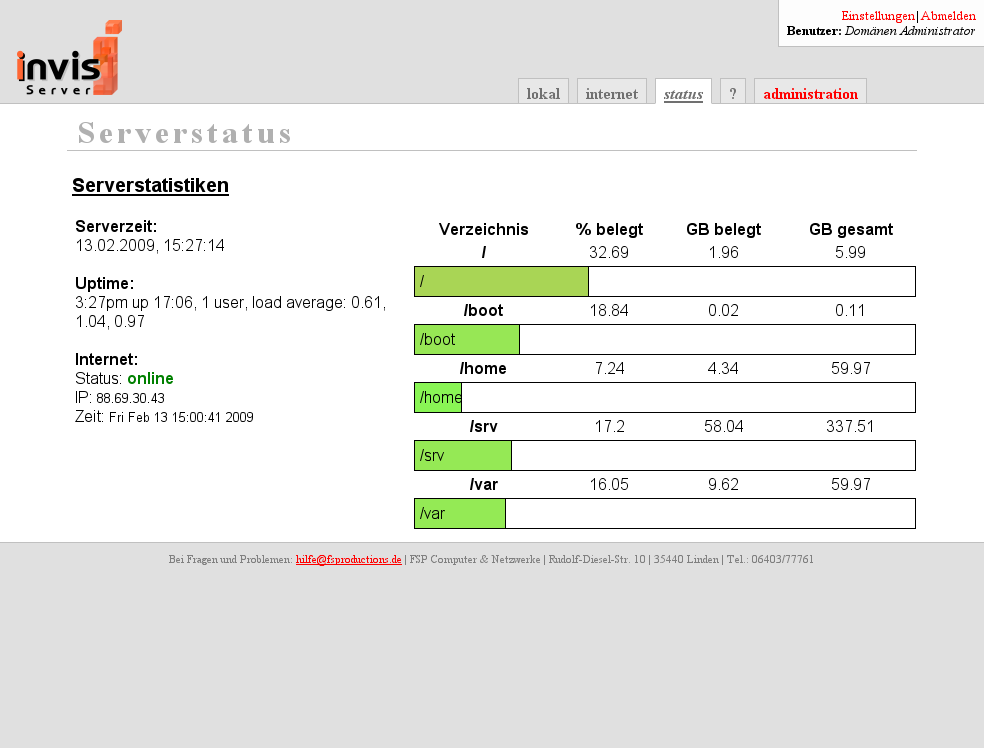Open the question mark help tab
The image size is (984, 748).
pos(733,94)
